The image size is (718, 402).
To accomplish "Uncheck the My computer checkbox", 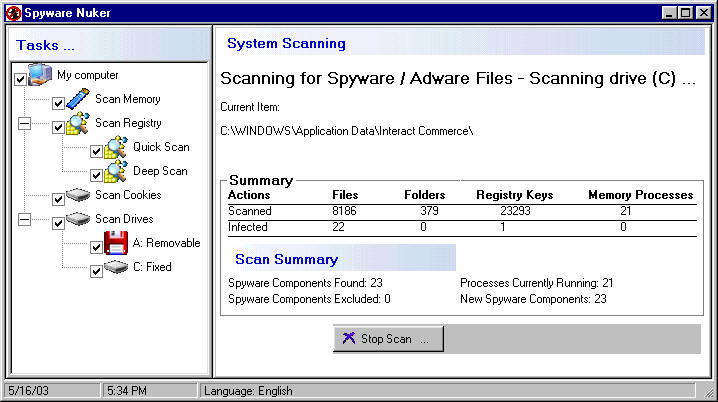I will click(x=20, y=79).
